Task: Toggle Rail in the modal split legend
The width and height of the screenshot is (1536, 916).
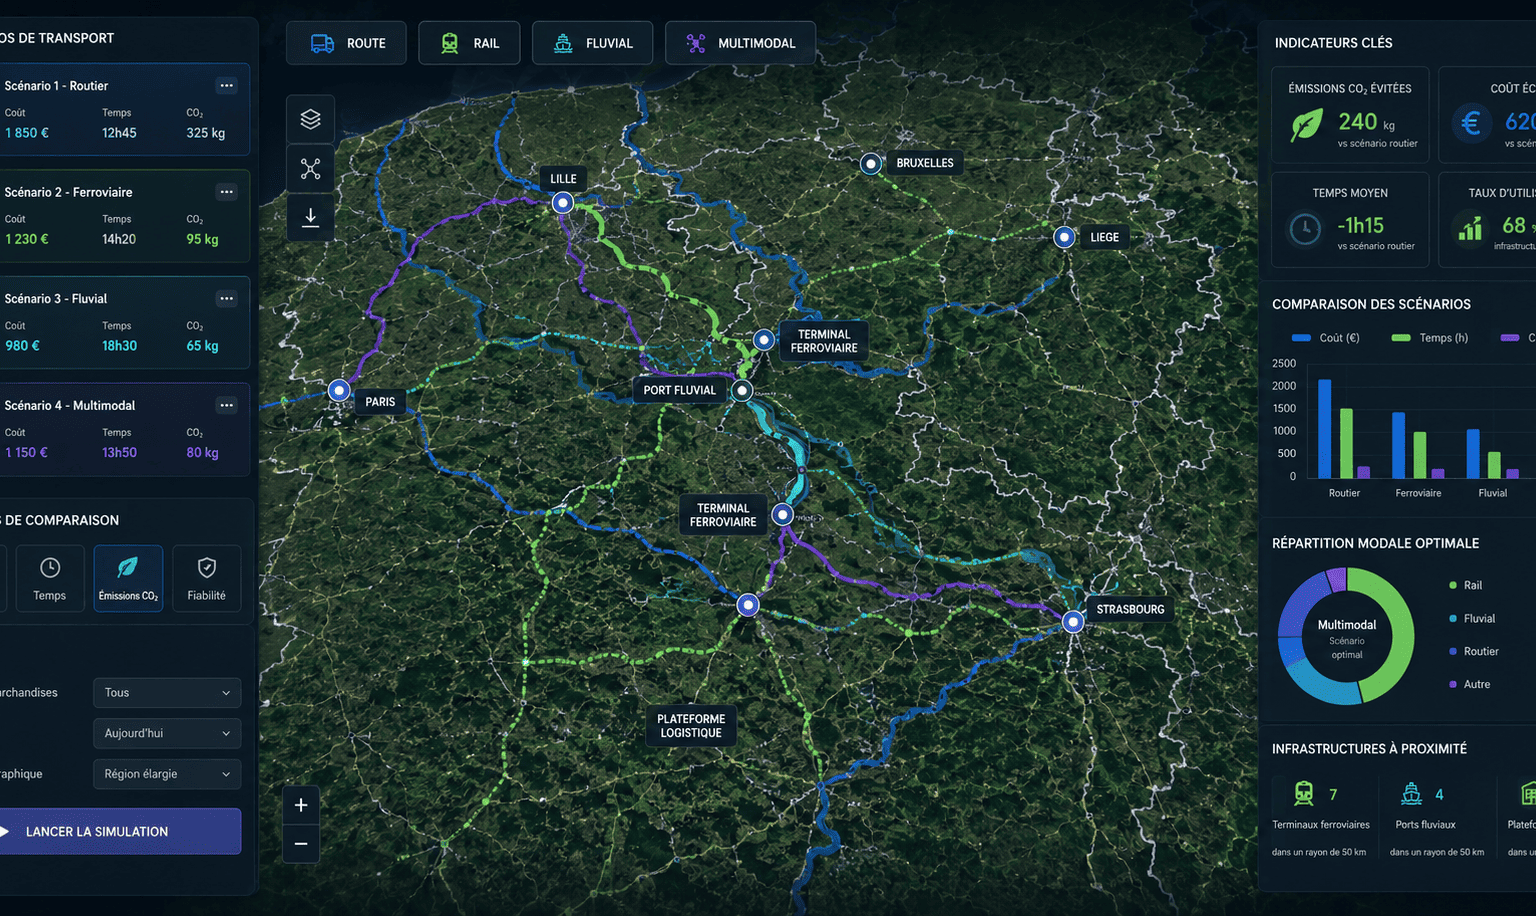Action: (1466, 585)
